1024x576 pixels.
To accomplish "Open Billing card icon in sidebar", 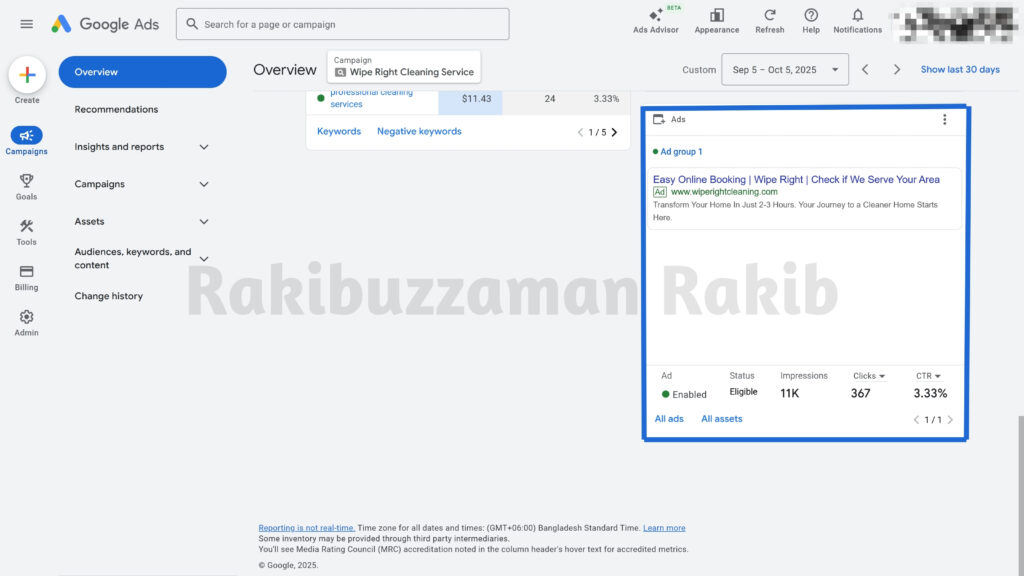I will coord(27,271).
